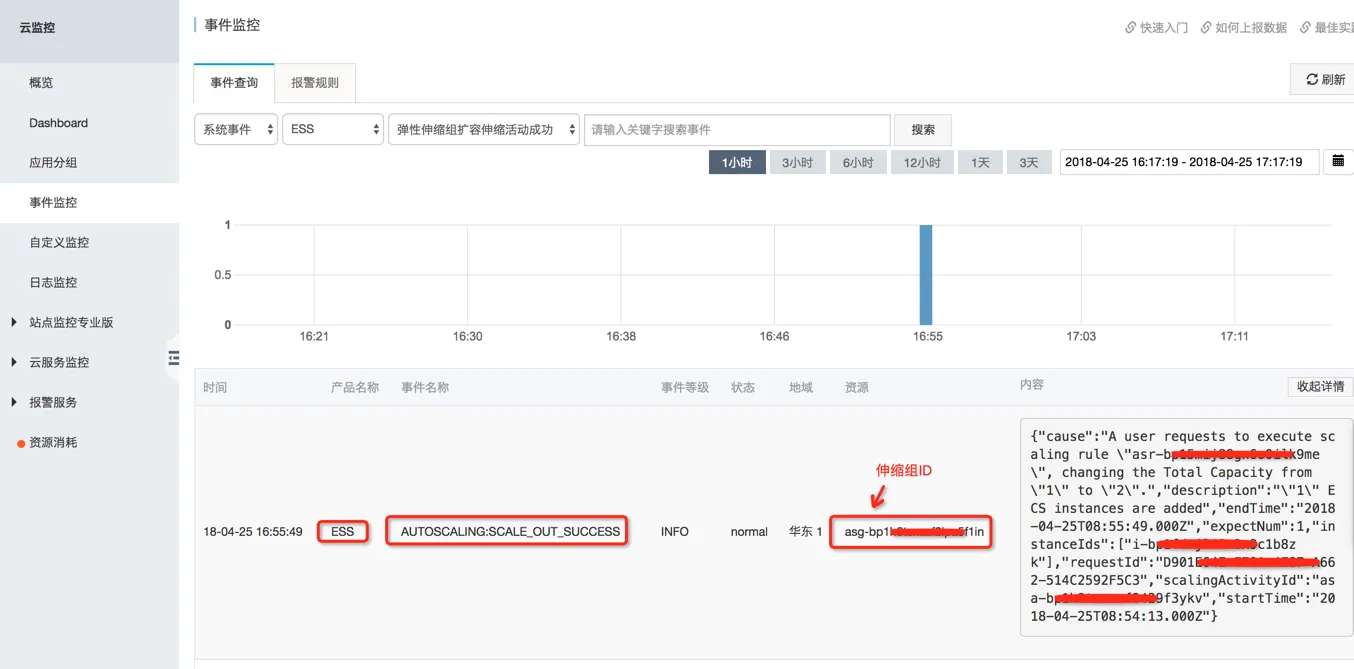
Task: Click the date range field 2018-04-25 16:17:19
Action: (x=1189, y=162)
